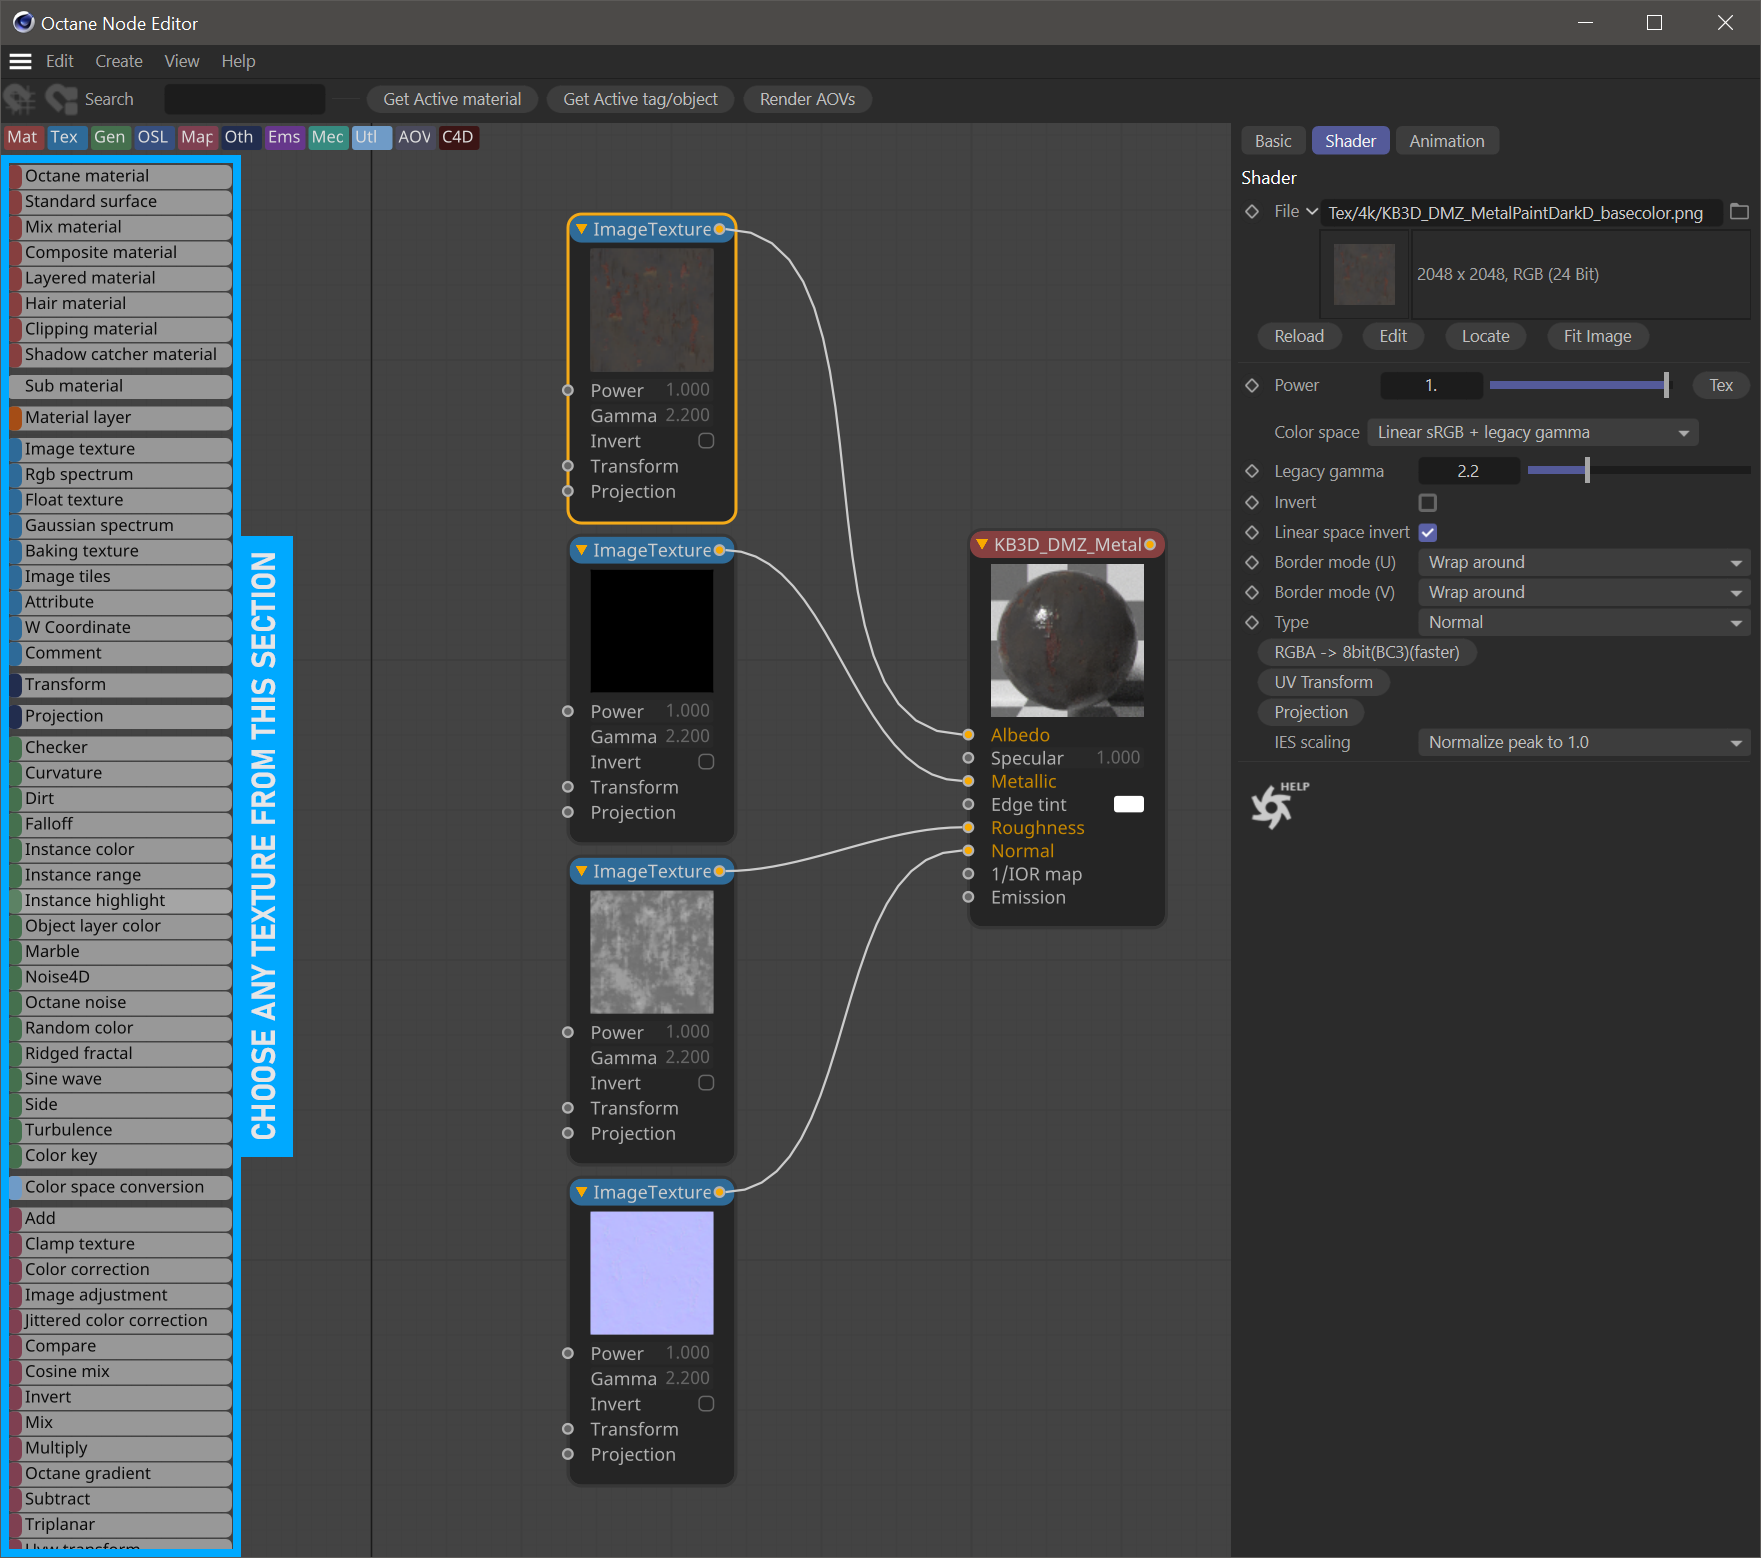Click the Get Active material button
The width and height of the screenshot is (1761, 1558).
pos(452,99)
